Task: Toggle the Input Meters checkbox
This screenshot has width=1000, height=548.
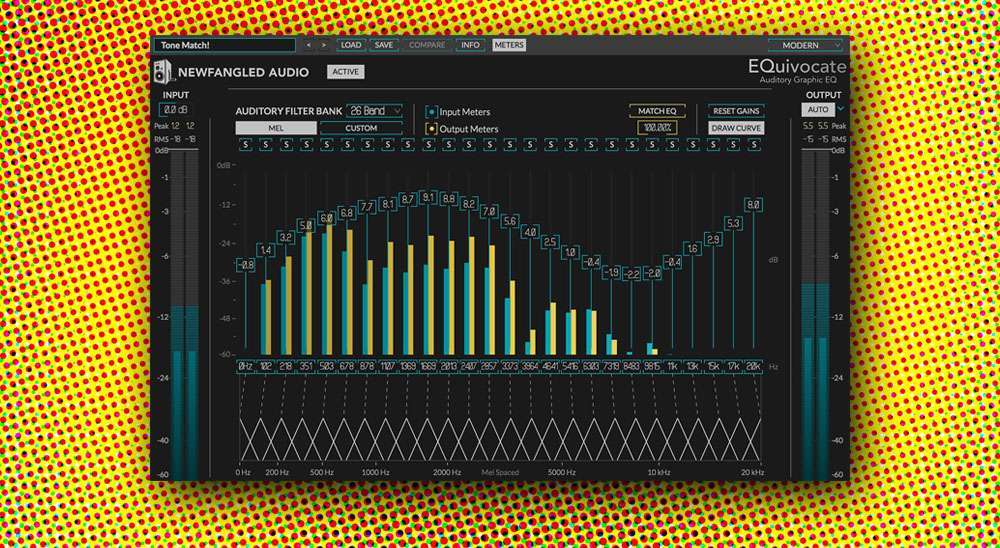Action: (431, 112)
